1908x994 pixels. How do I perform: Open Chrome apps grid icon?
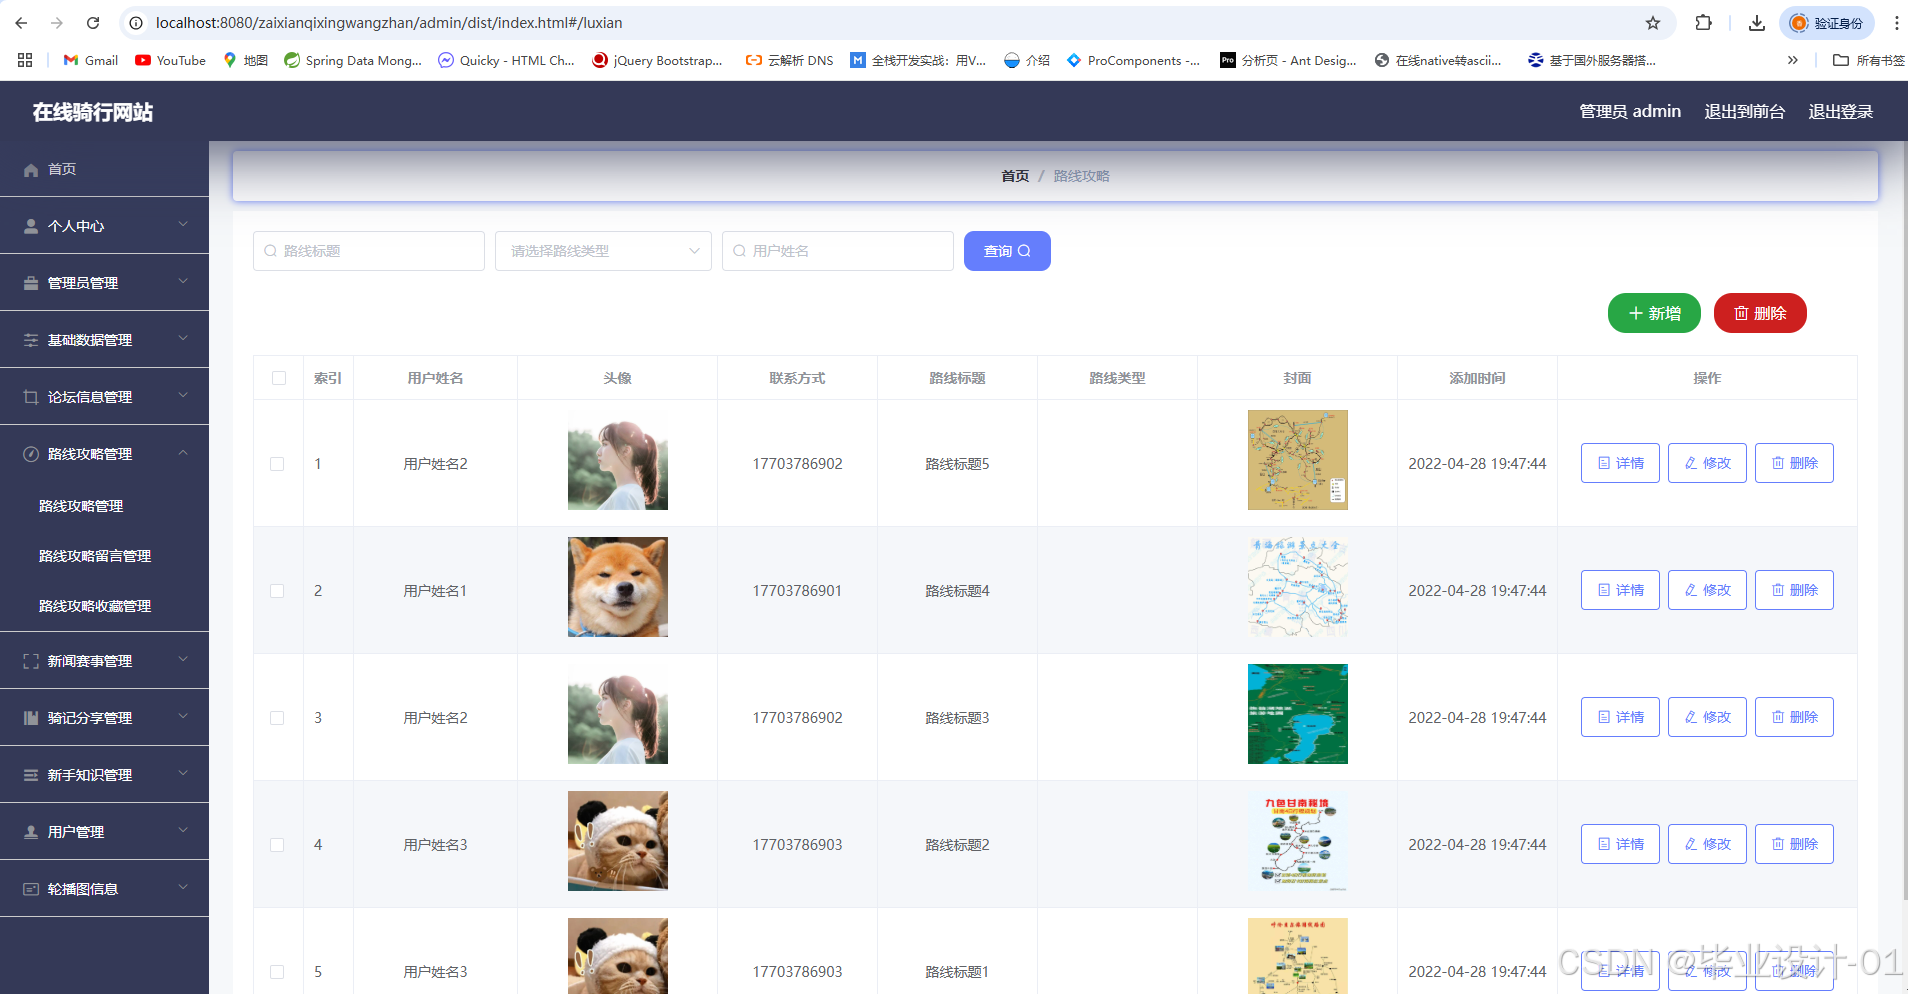tap(25, 60)
